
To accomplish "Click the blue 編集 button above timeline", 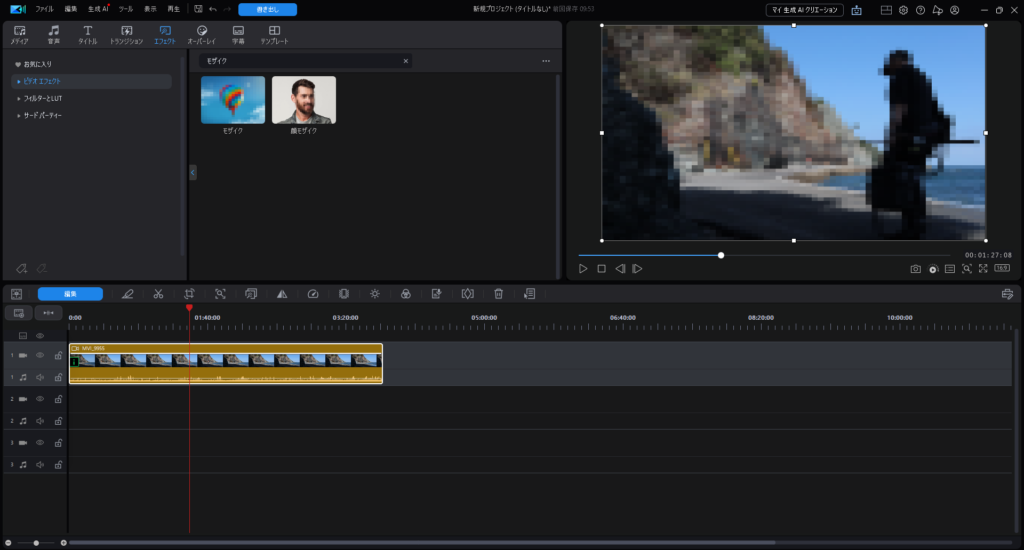I will (70, 294).
